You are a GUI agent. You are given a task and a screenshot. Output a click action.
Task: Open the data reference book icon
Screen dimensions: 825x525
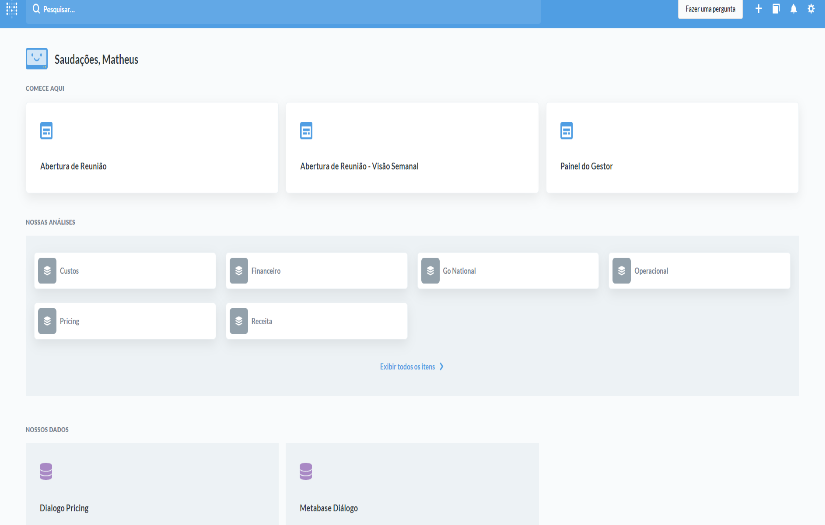click(776, 9)
